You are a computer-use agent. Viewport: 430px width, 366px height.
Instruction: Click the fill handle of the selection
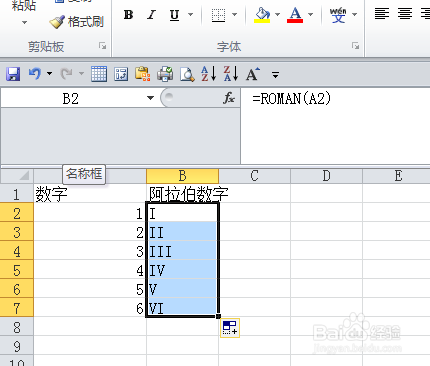[x=218, y=316]
